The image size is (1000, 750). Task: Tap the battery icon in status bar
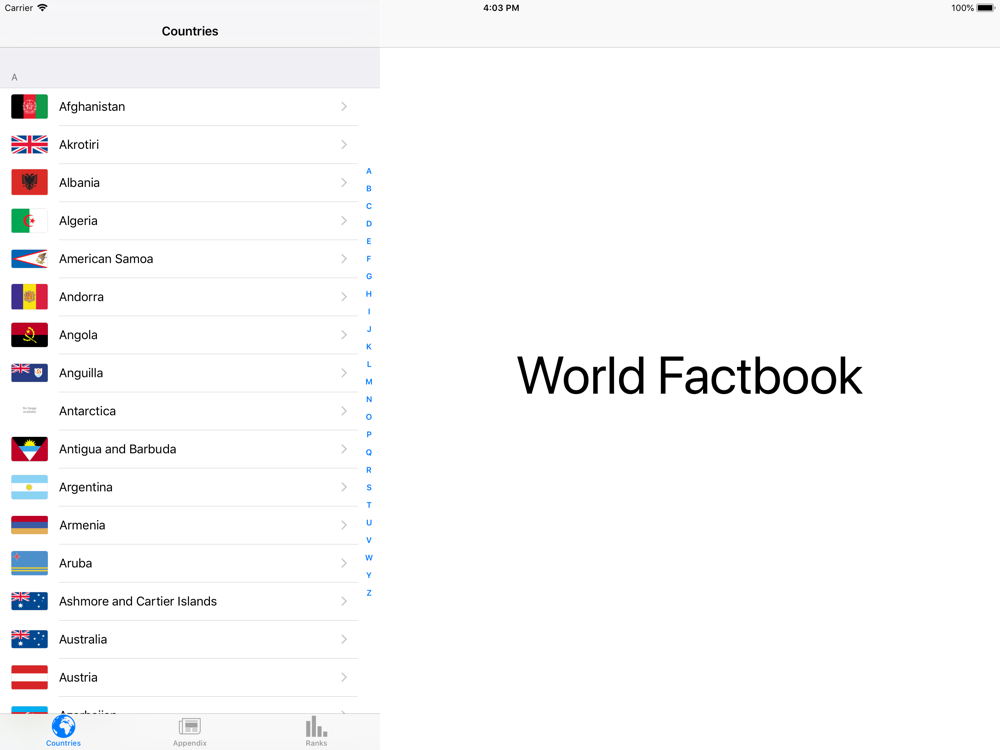[x=986, y=8]
